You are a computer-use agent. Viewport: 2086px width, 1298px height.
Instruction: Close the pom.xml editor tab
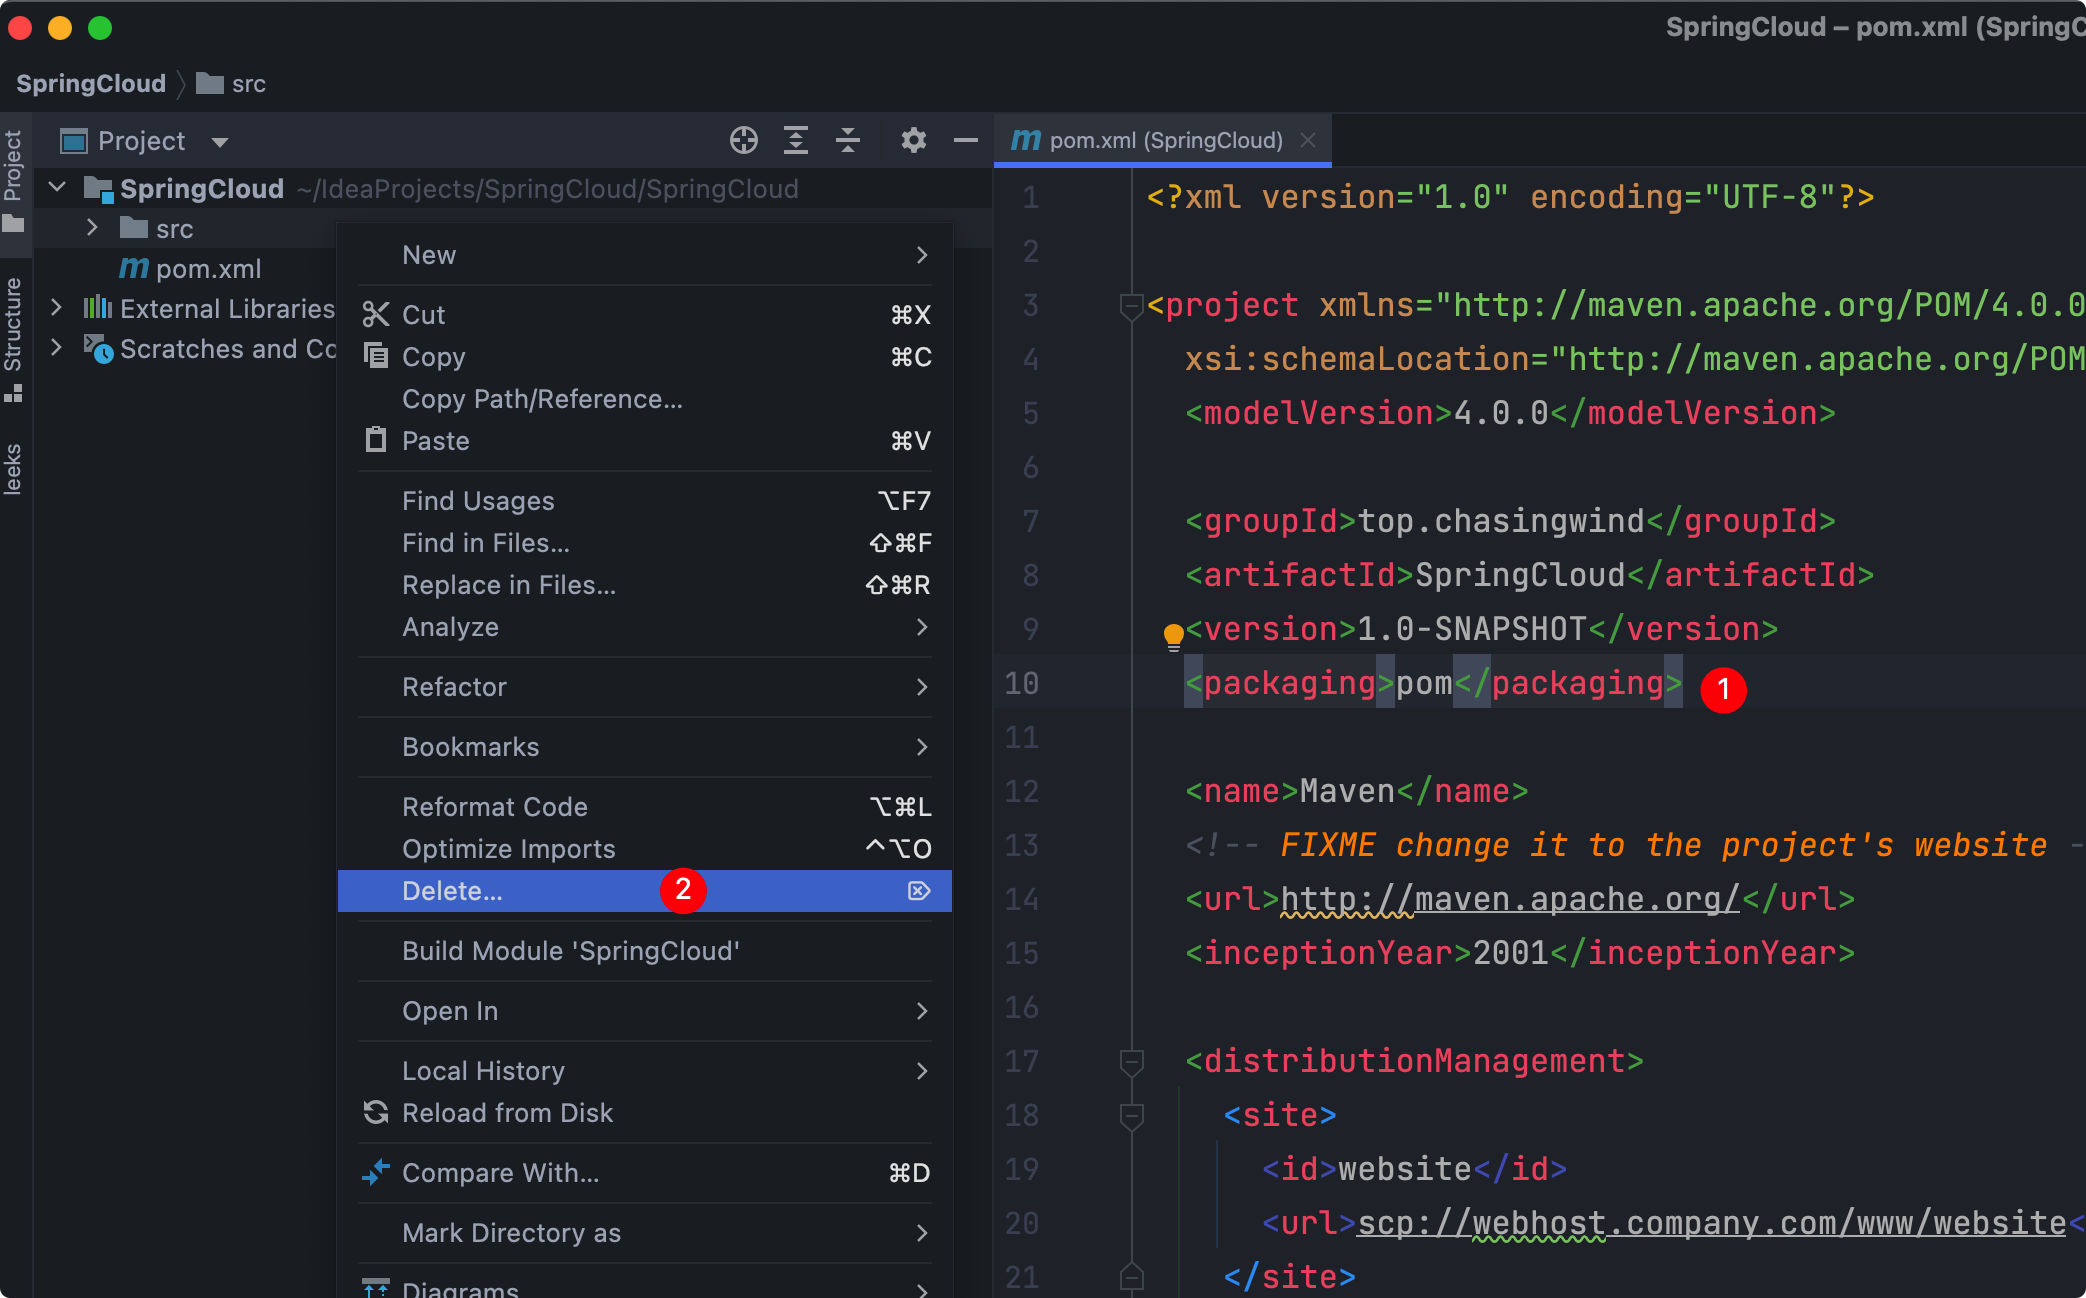pos(1308,140)
